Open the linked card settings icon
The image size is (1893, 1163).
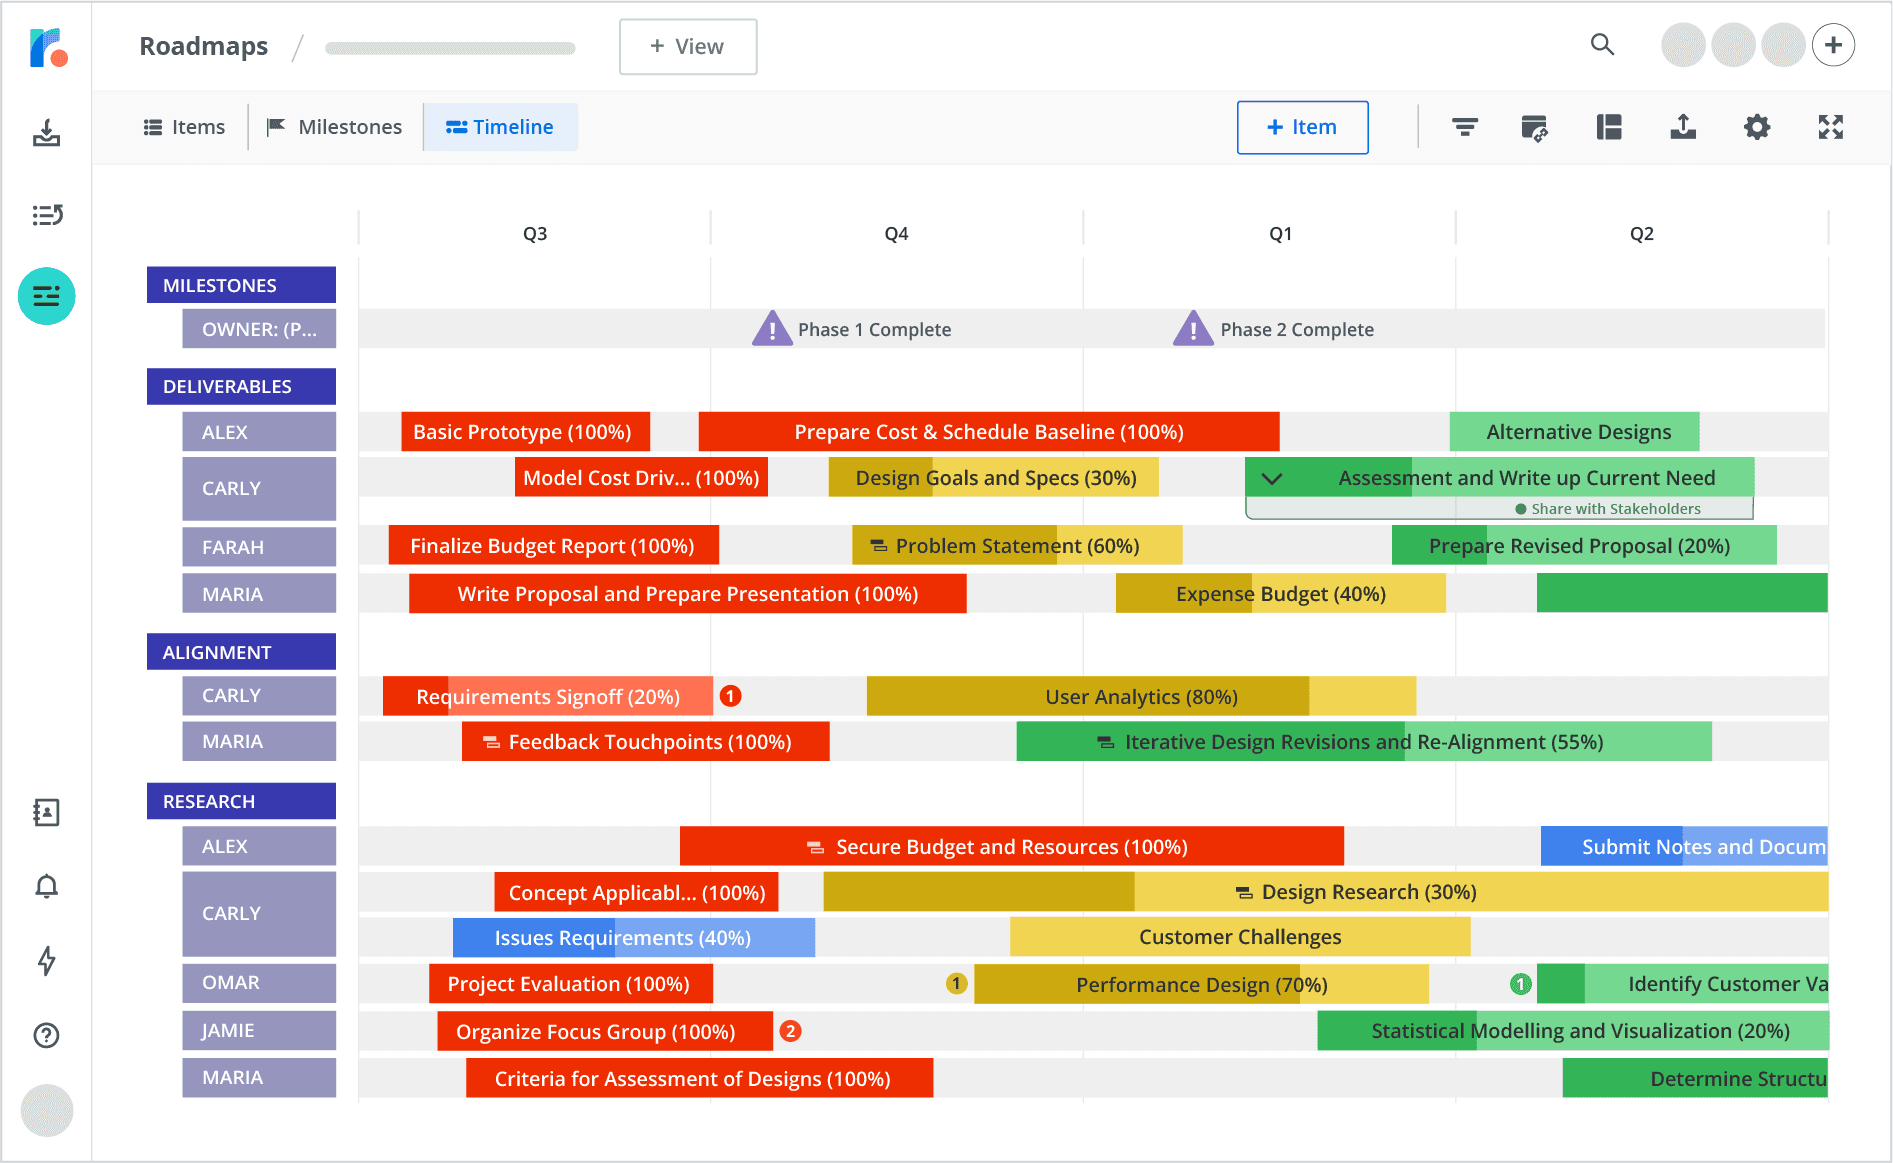1535,127
